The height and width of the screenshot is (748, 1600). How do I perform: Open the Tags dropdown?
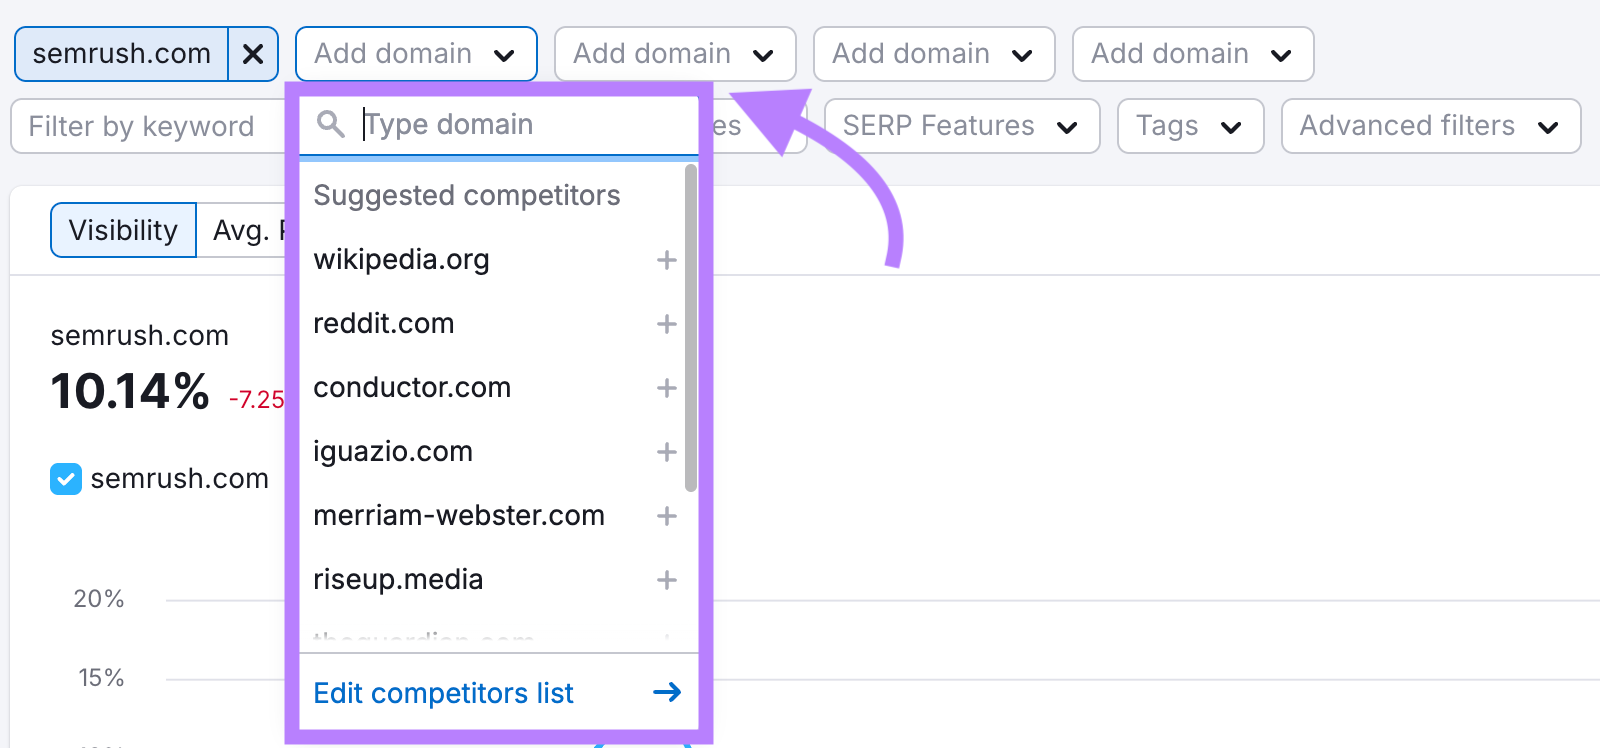(x=1190, y=126)
